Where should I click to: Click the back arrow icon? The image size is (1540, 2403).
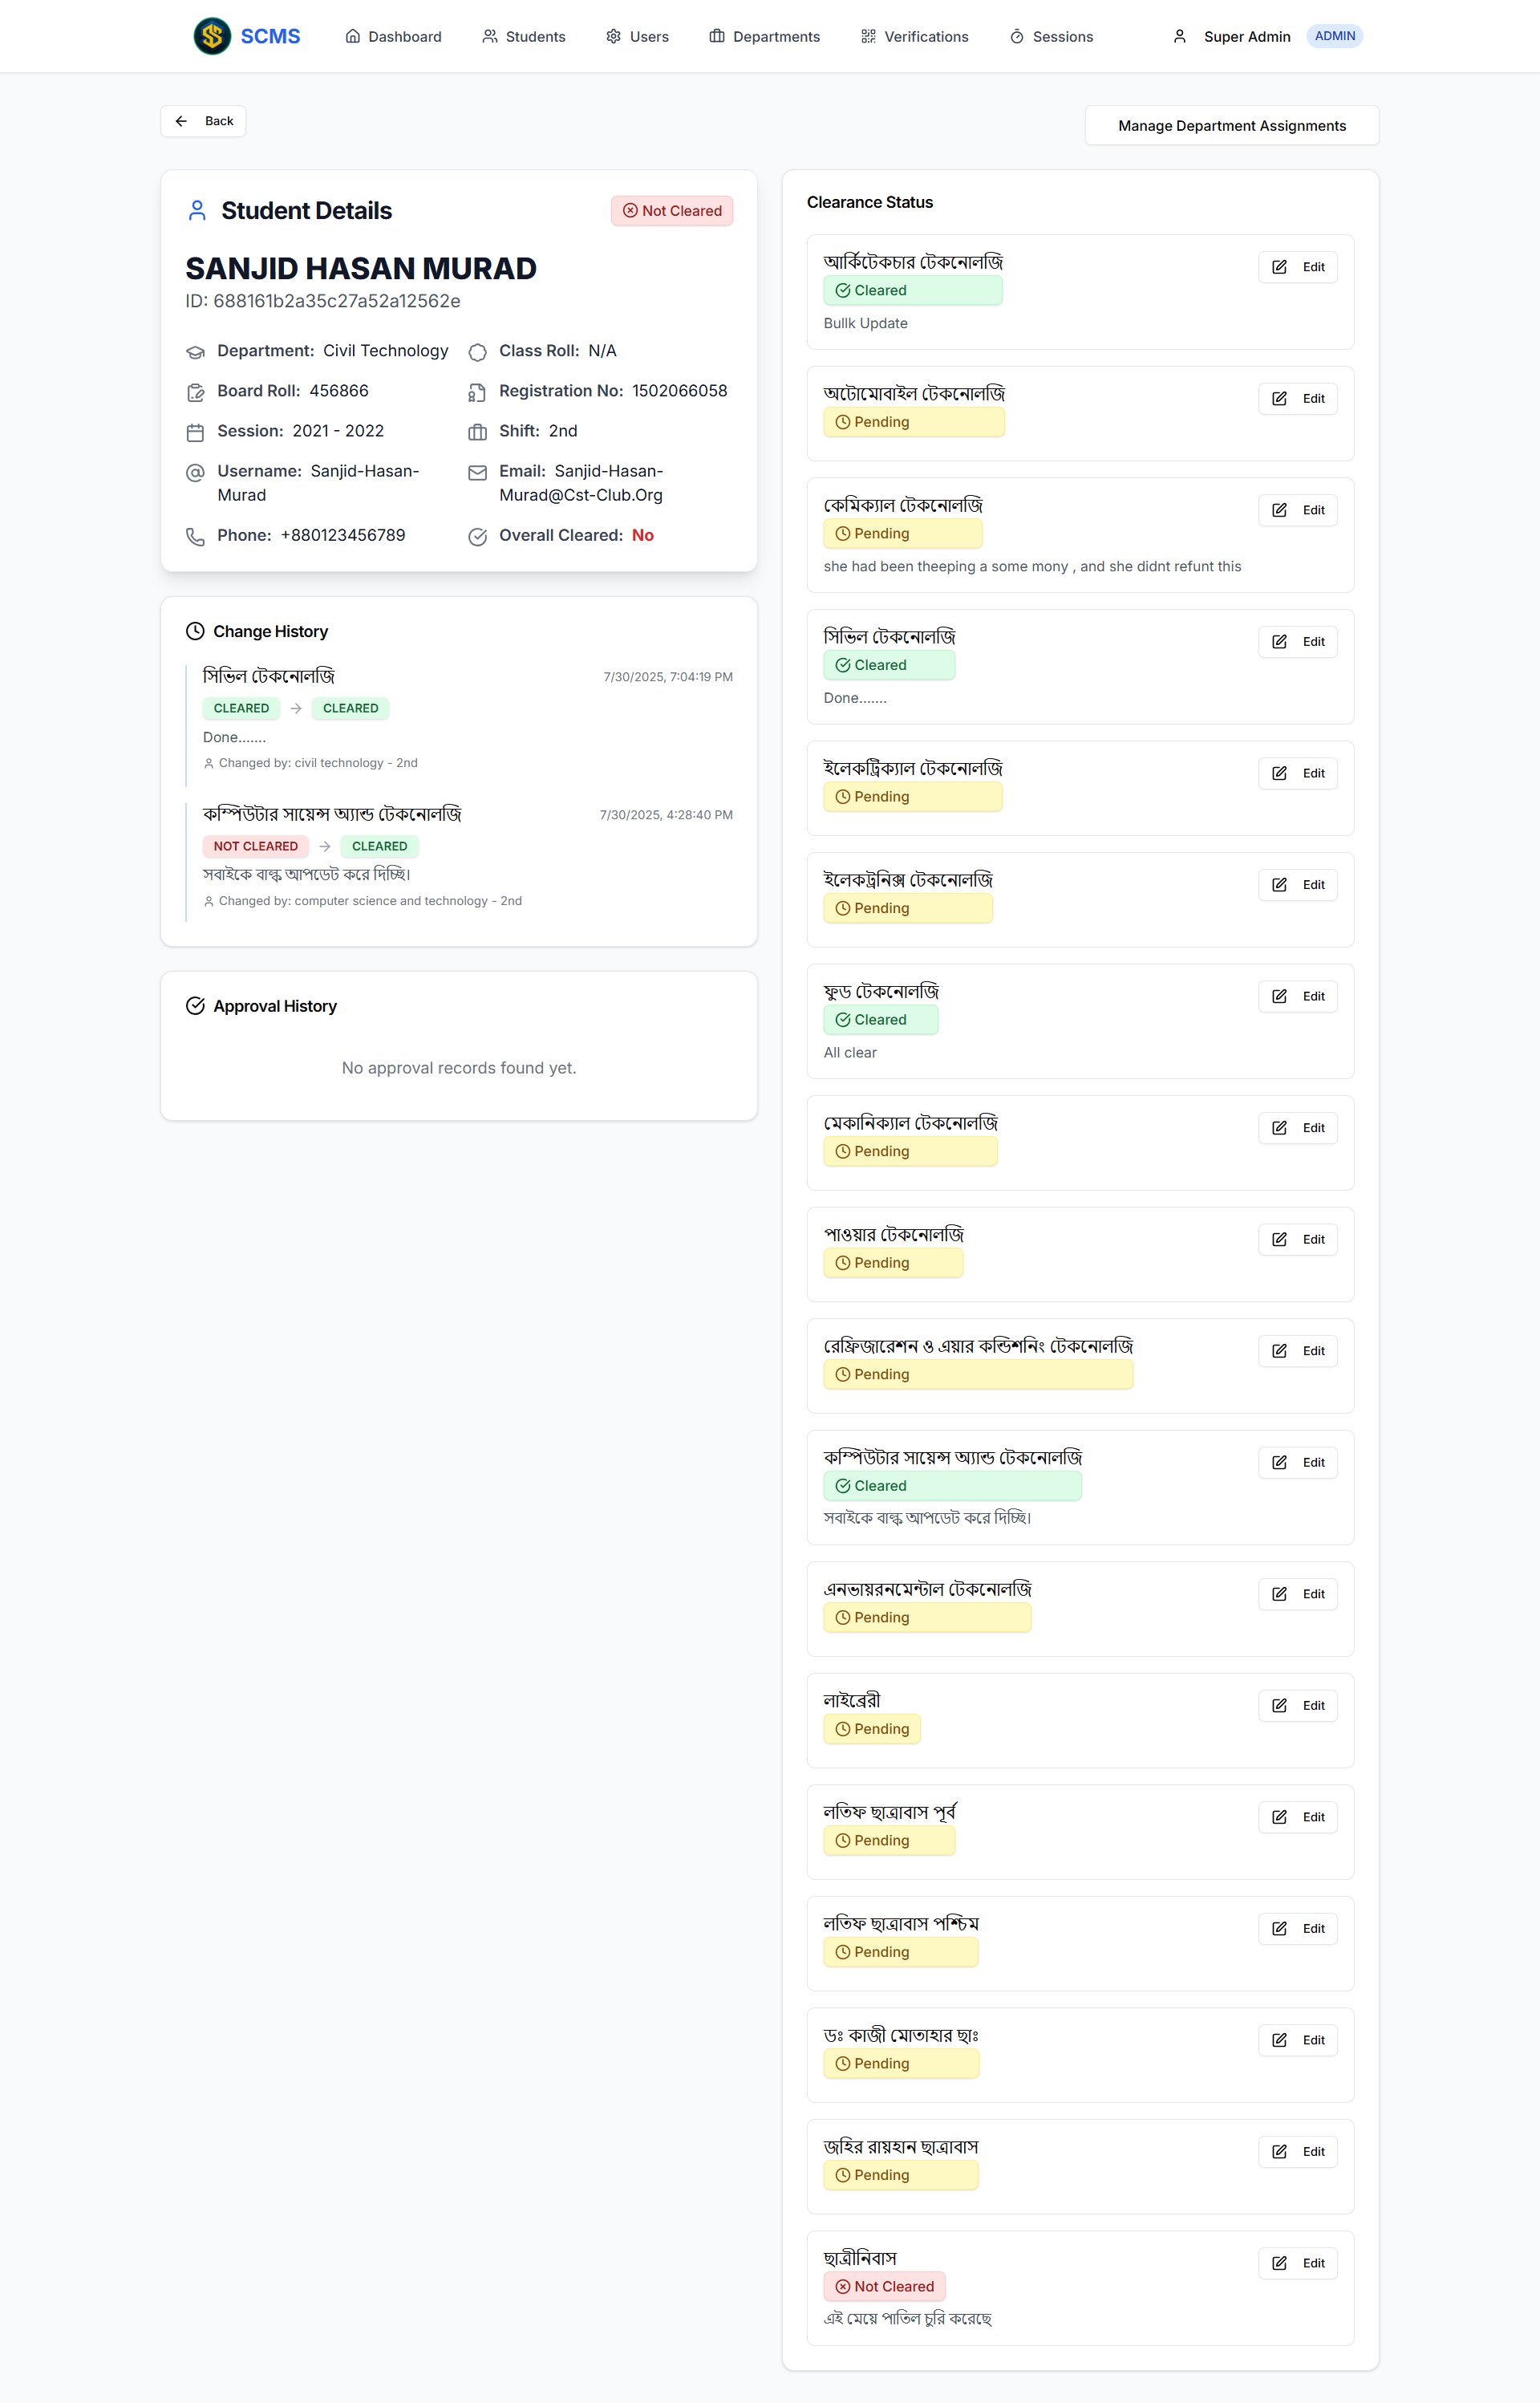pos(181,121)
